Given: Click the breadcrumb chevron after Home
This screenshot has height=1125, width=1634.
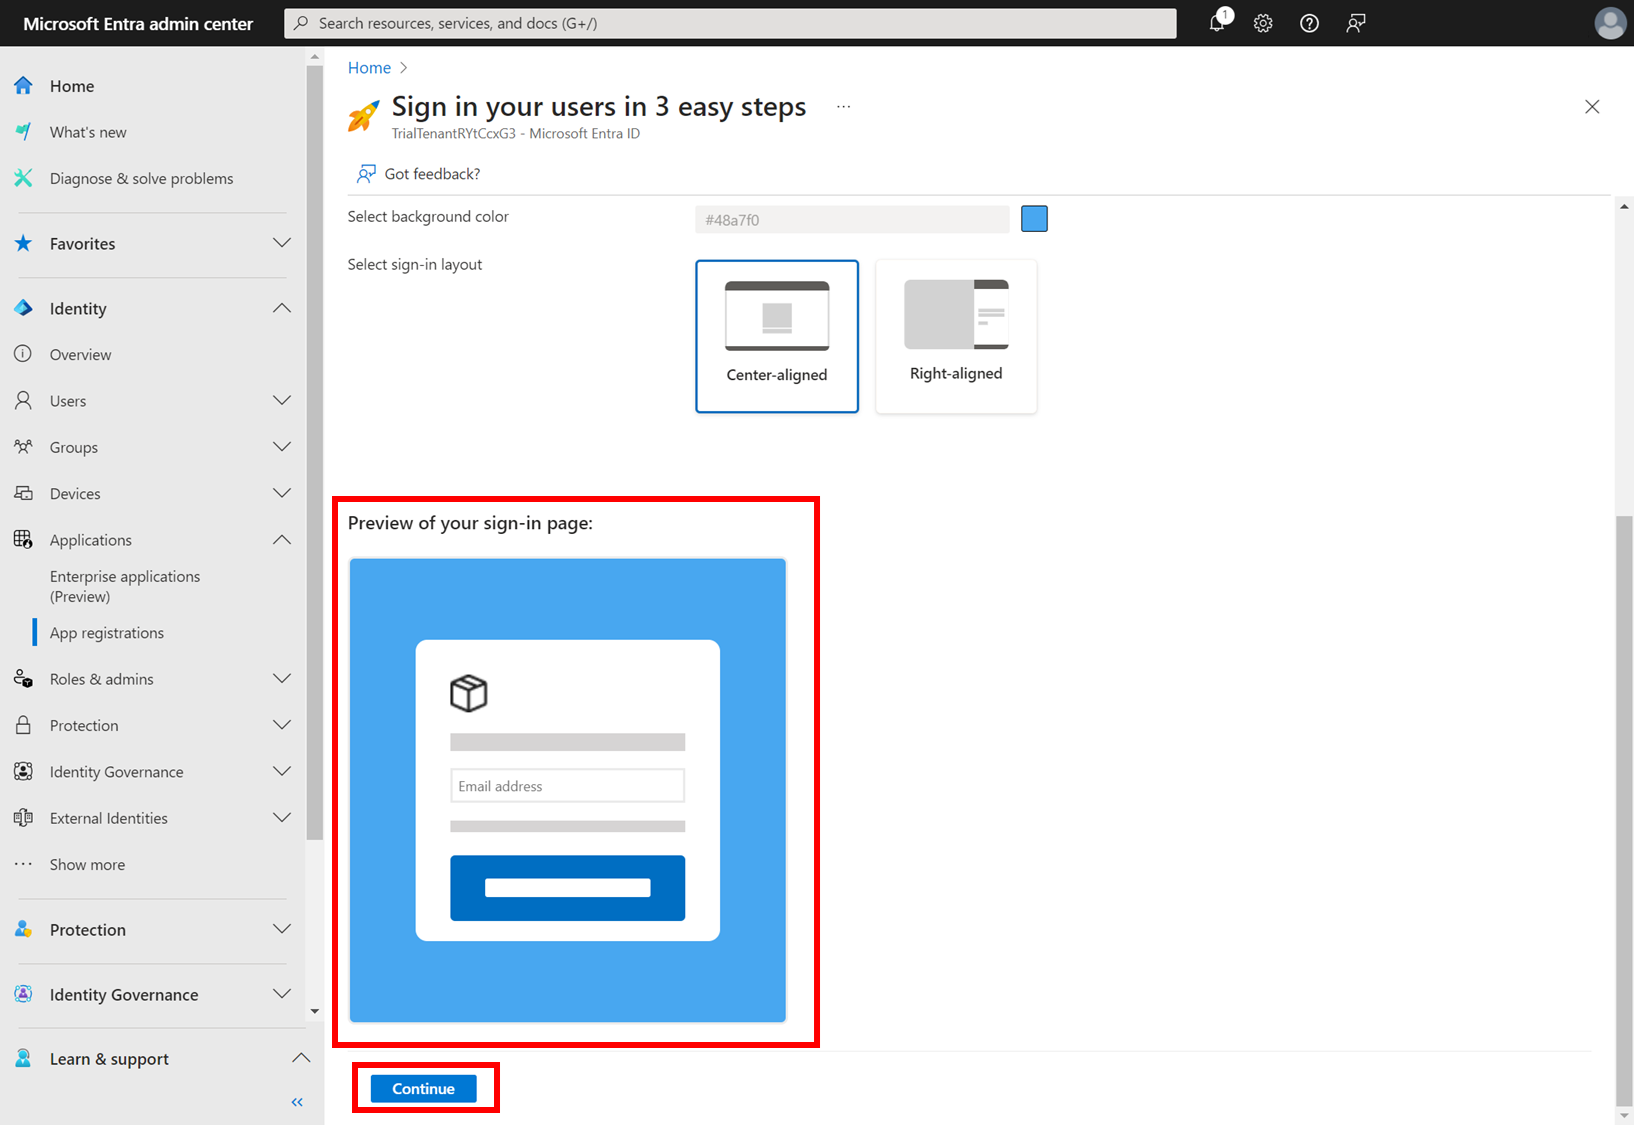Looking at the screenshot, I should click(404, 67).
